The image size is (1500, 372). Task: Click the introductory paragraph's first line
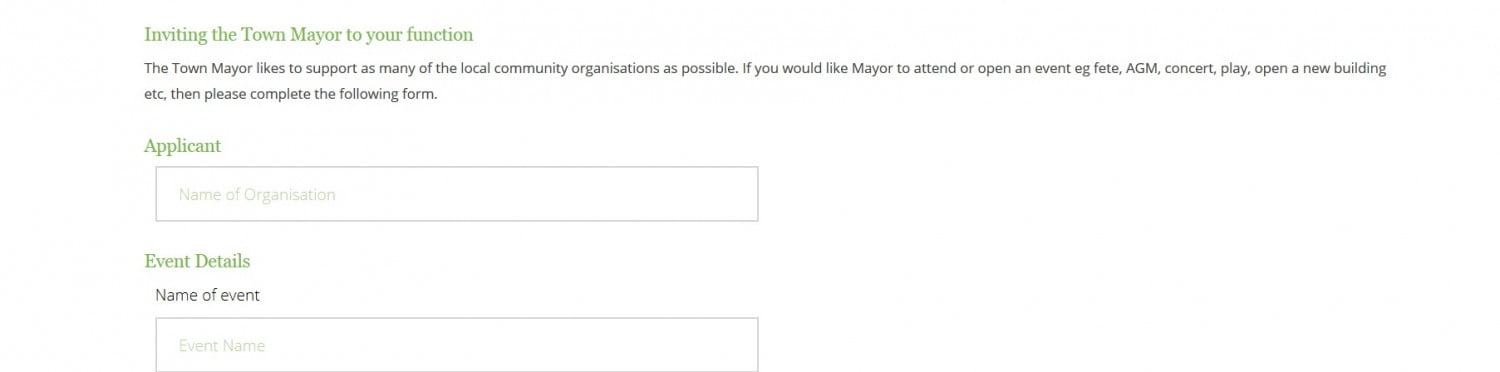(765, 69)
